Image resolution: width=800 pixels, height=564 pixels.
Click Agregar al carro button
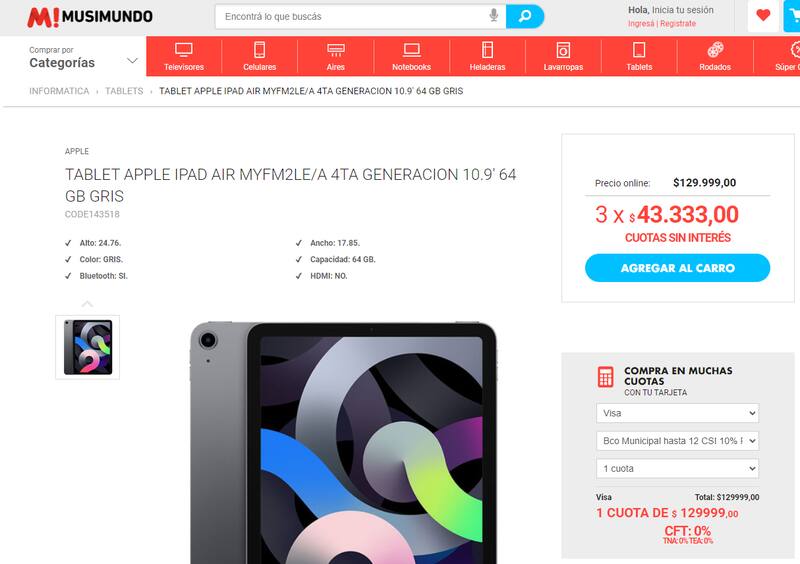click(x=677, y=268)
